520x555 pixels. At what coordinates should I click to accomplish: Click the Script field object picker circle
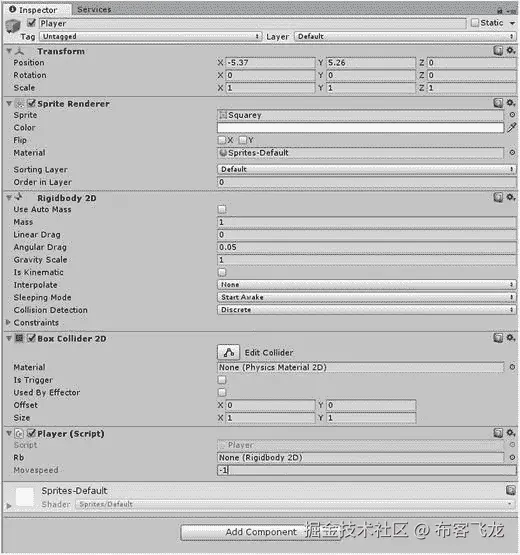(x=512, y=445)
